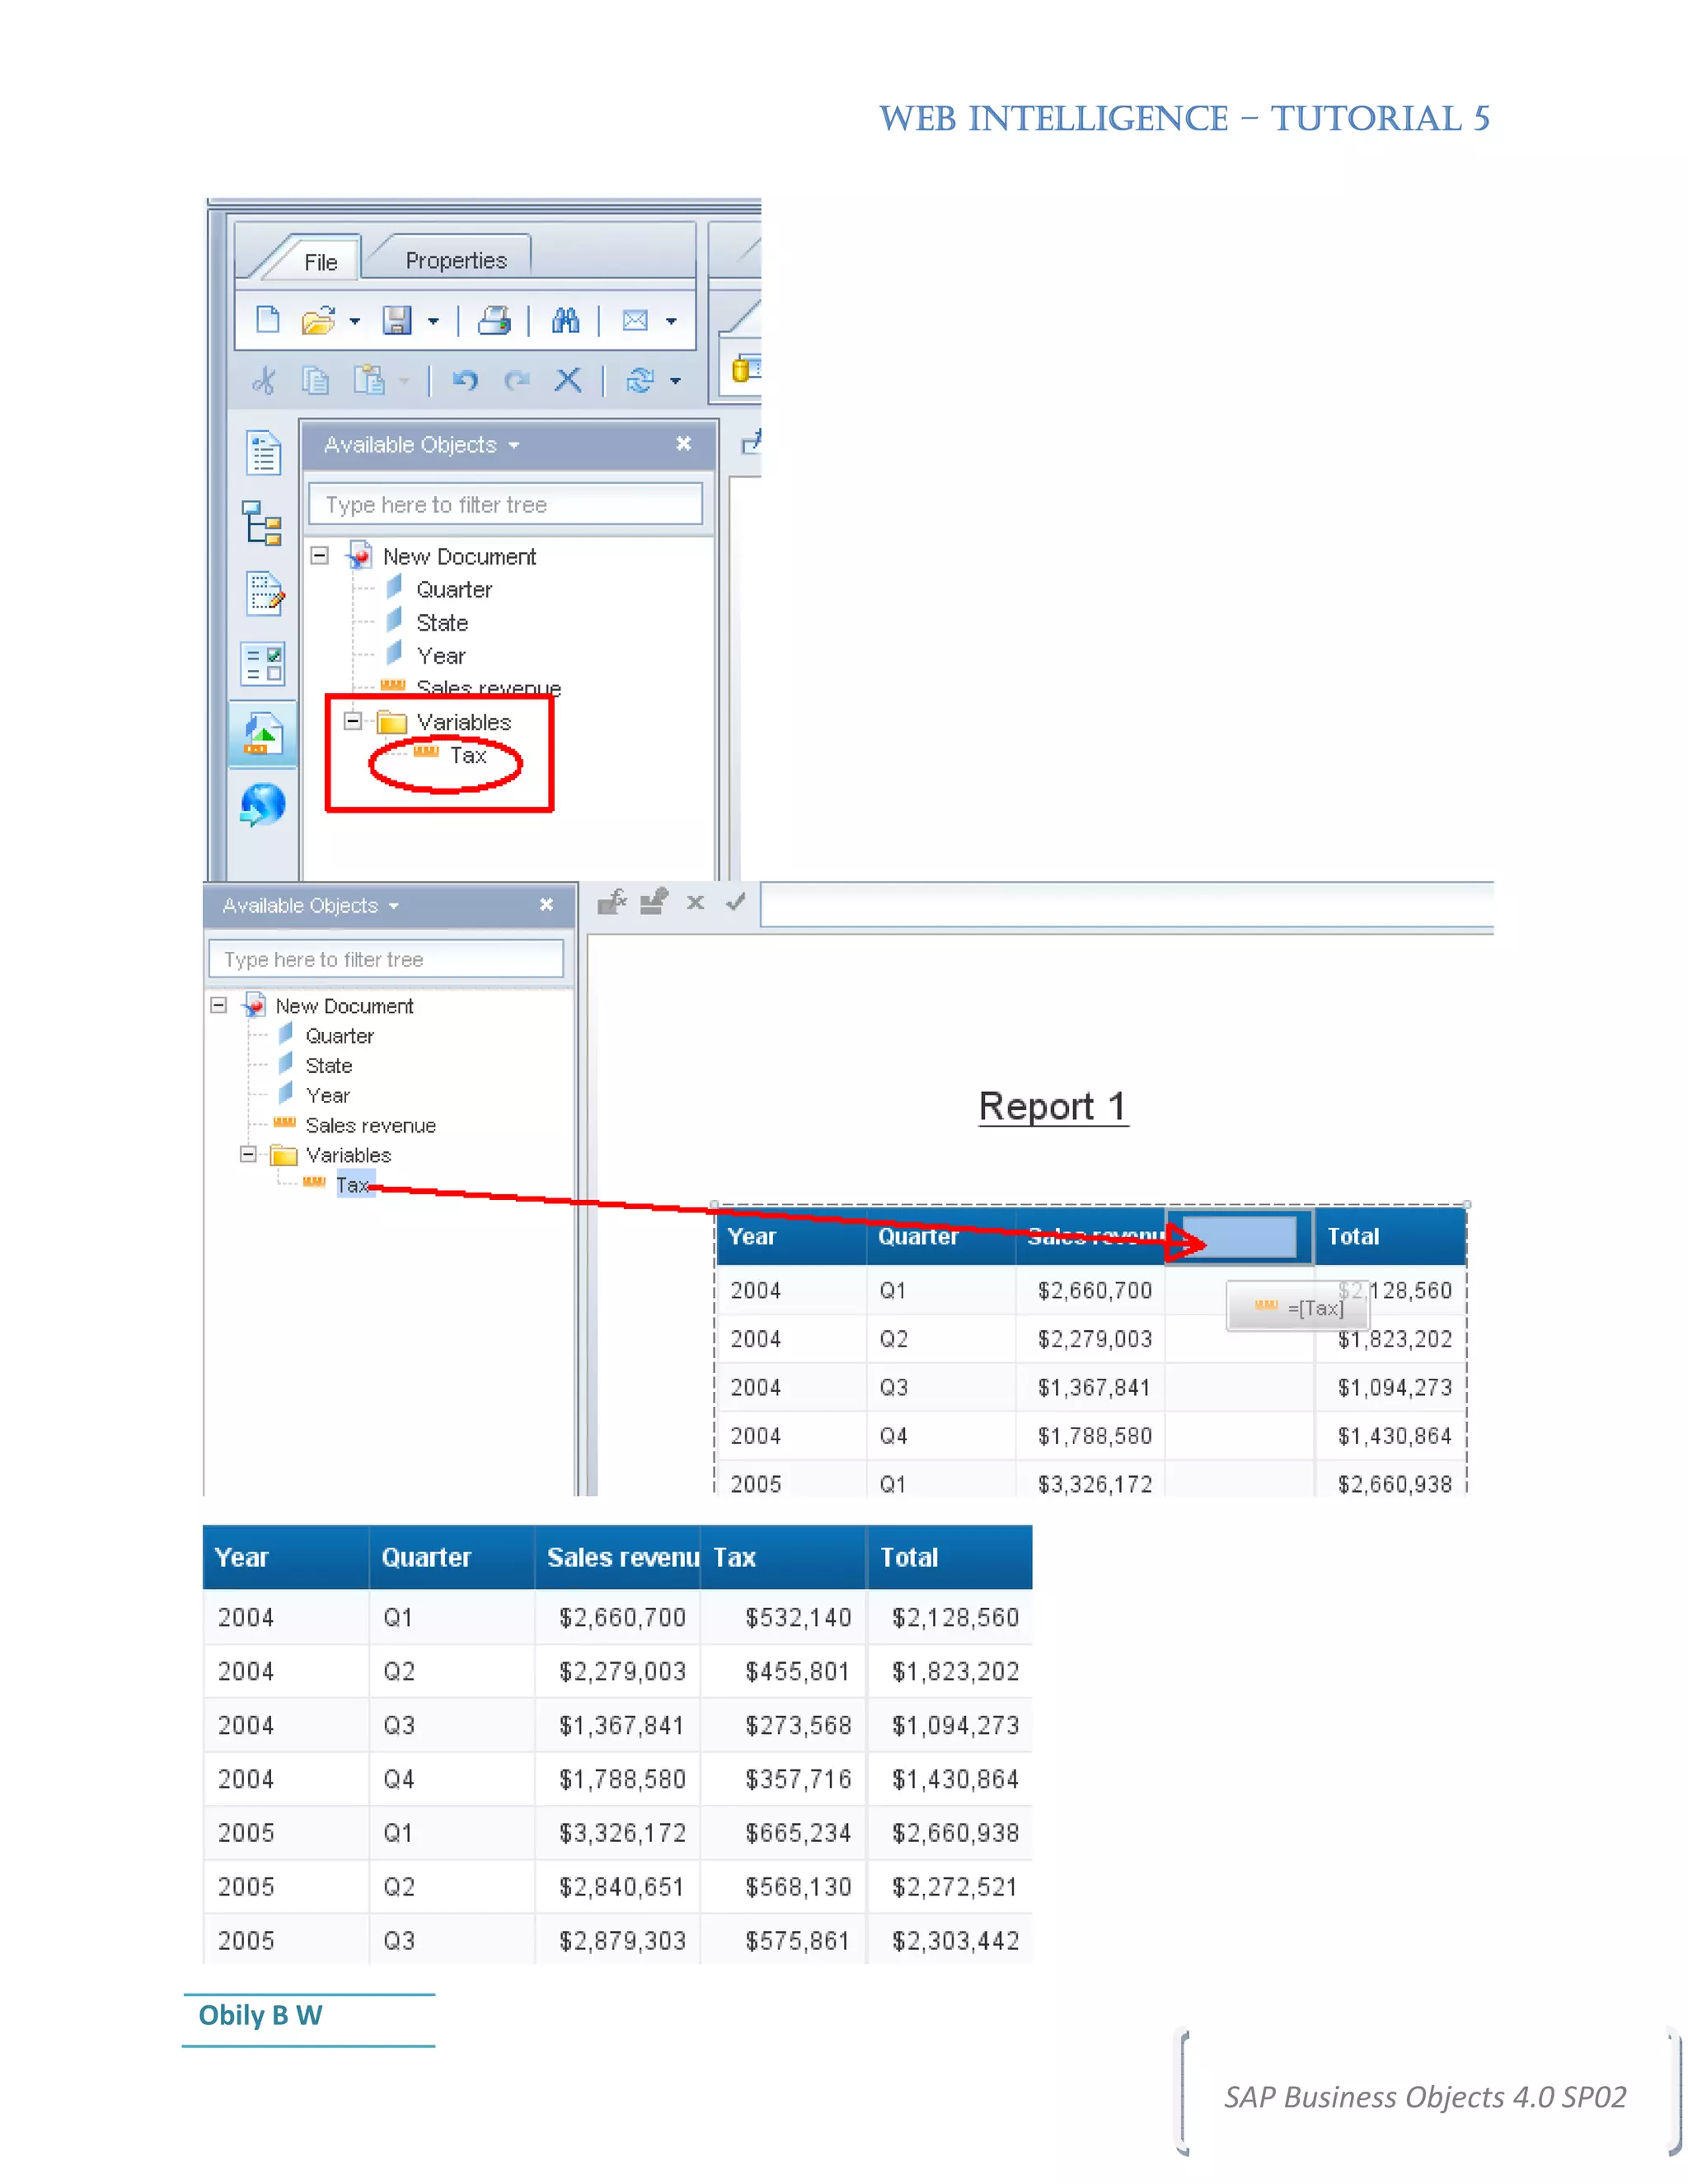Select Year in the lower object tree

[x=327, y=1096]
